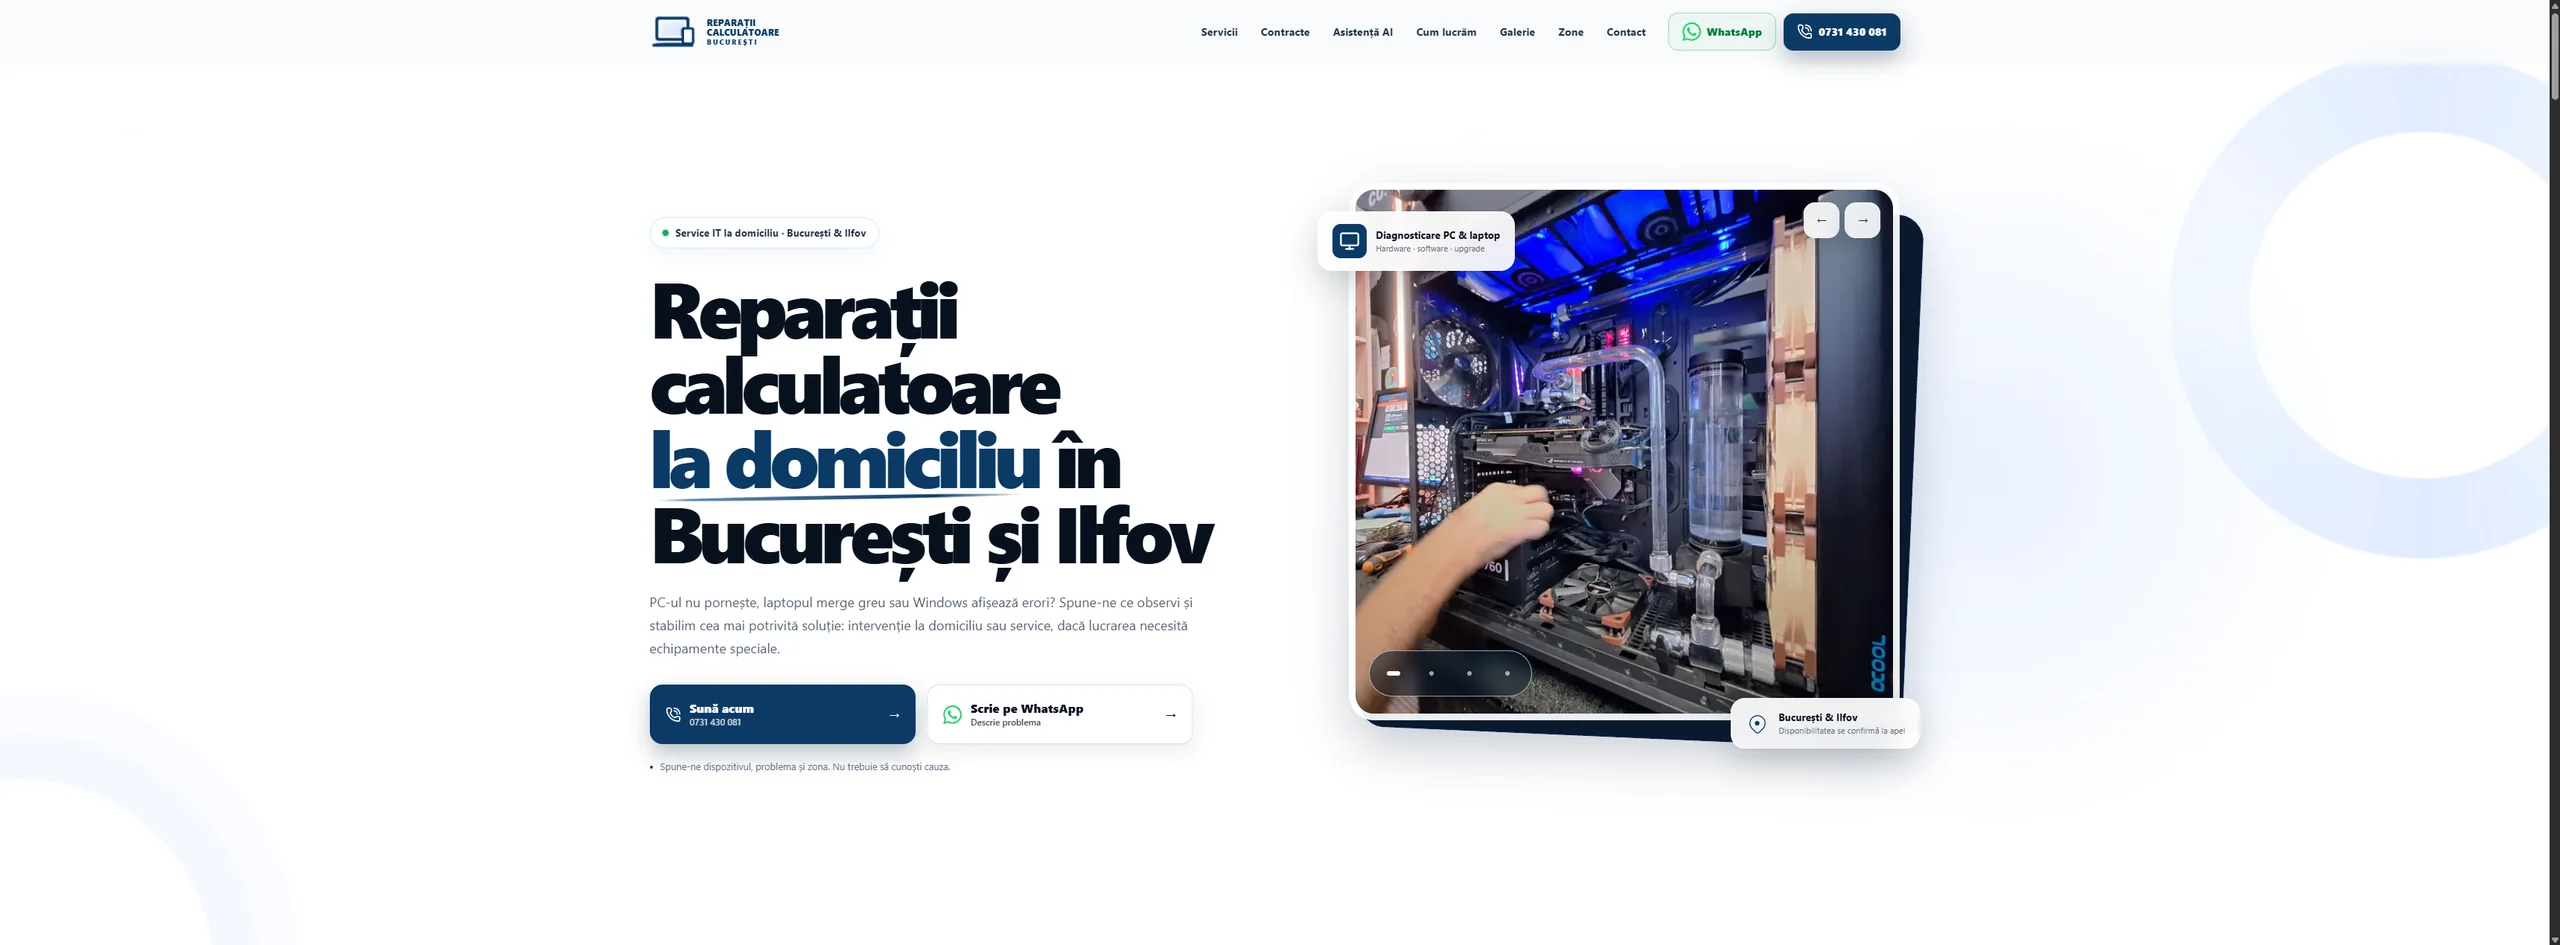This screenshot has width=2560, height=945.
Task: Go to Asistență AI section
Action: [1362, 32]
